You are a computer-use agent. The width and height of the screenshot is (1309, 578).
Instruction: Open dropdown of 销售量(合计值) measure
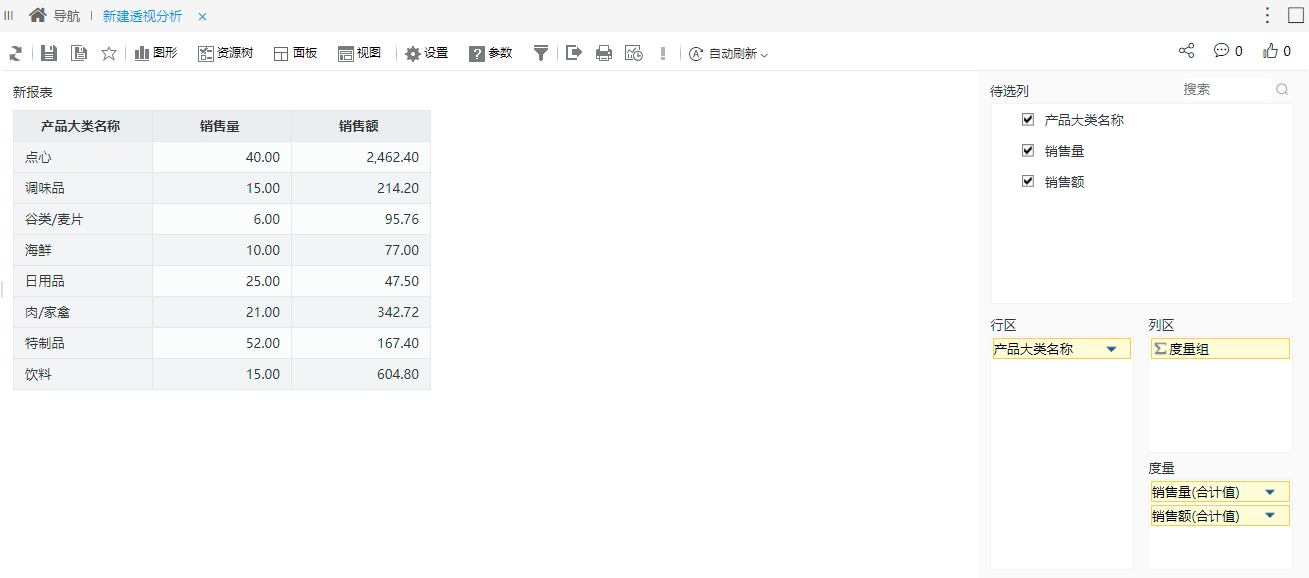pos(1270,492)
